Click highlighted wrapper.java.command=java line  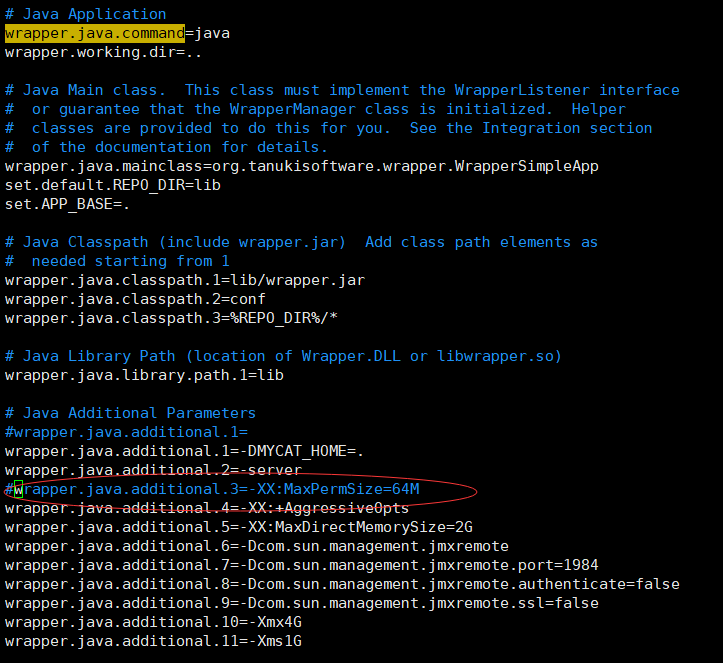tap(117, 33)
